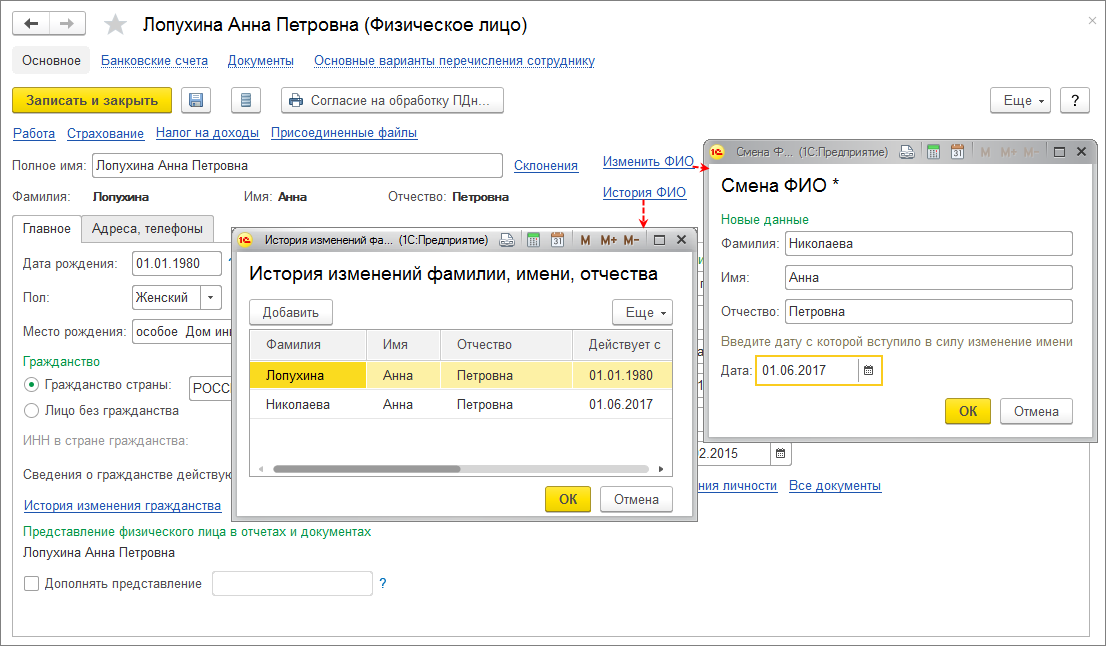Click the question mark help button

click(x=1074, y=101)
